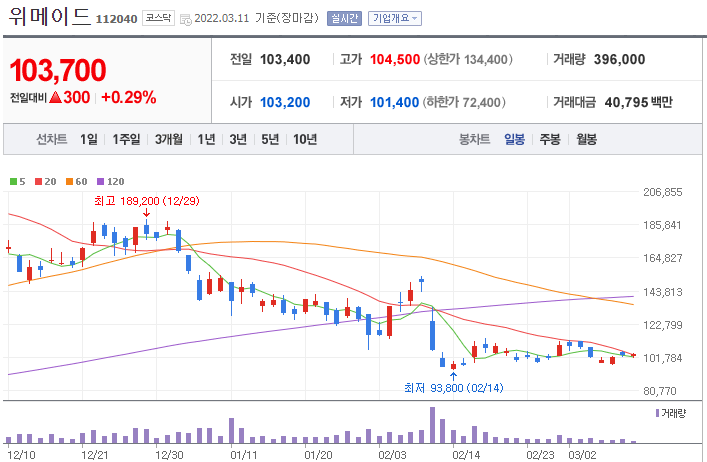Click the stock code 112040
The height and width of the screenshot is (462, 707).
coord(116,19)
